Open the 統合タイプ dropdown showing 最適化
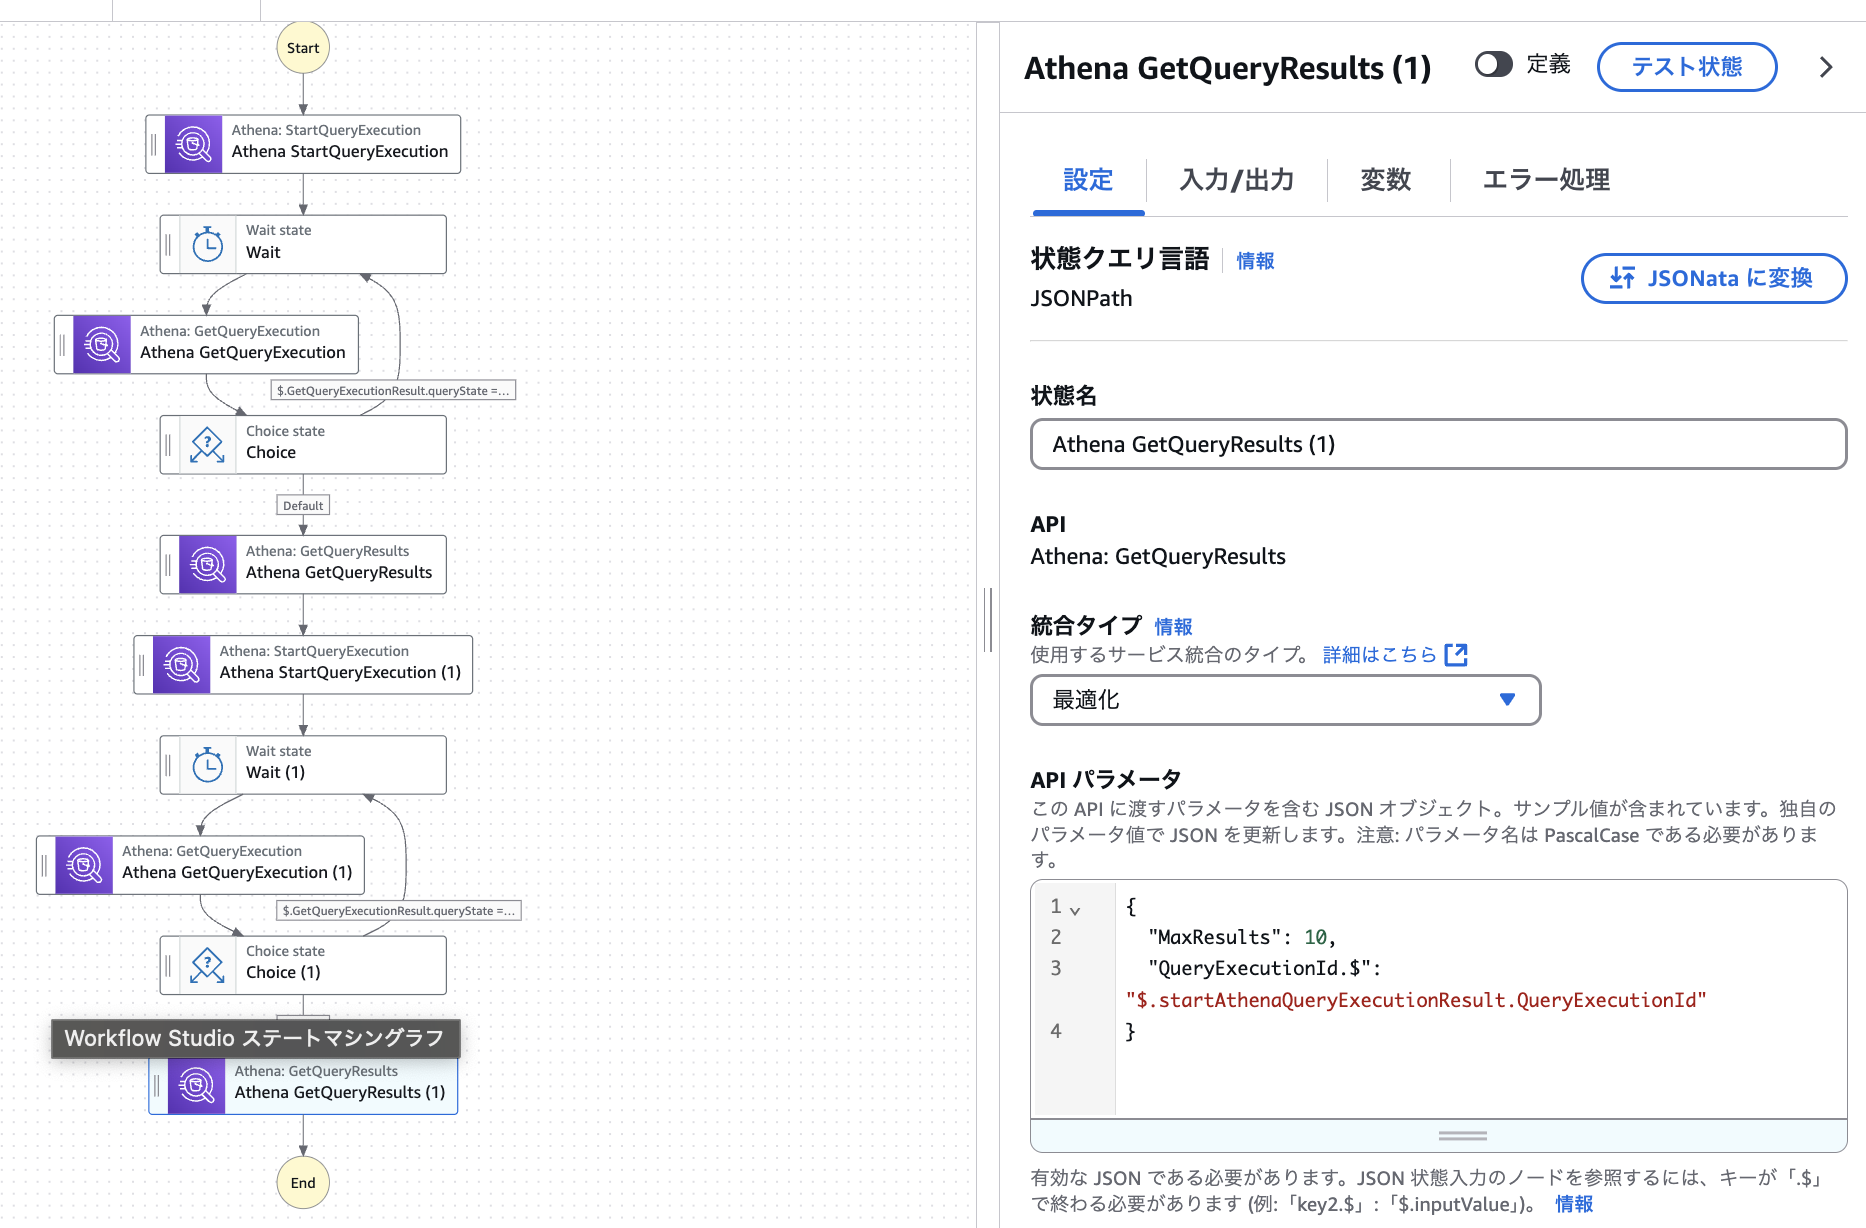This screenshot has height=1228, width=1866. click(x=1285, y=700)
